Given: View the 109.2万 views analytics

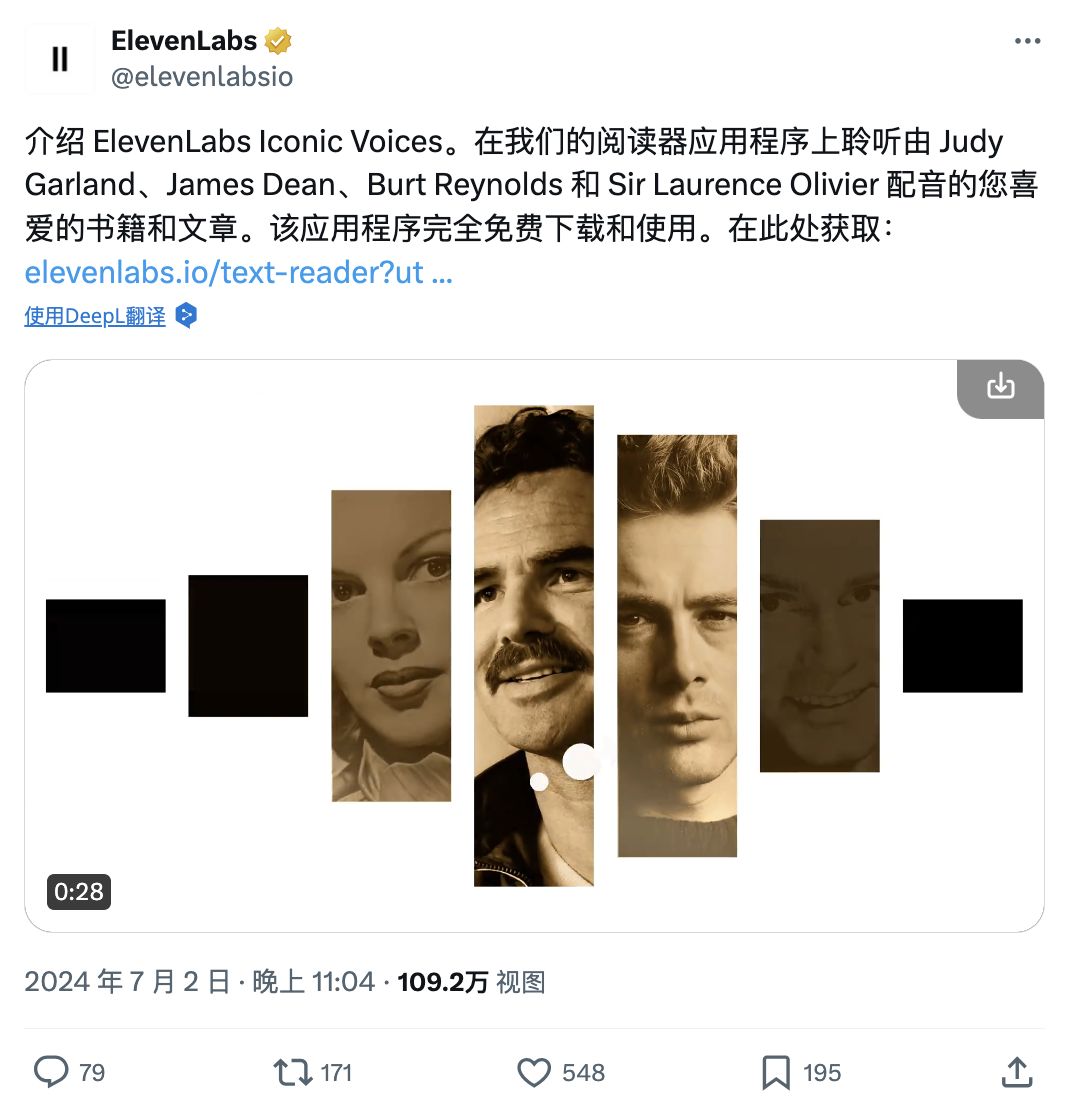Looking at the screenshot, I should point(471,982).
